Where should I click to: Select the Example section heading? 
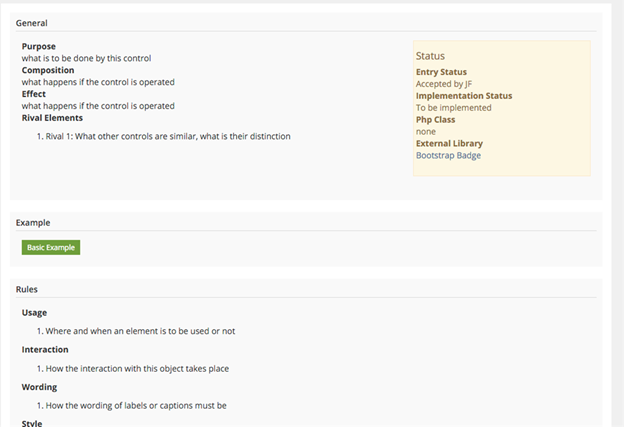[33, 223]
